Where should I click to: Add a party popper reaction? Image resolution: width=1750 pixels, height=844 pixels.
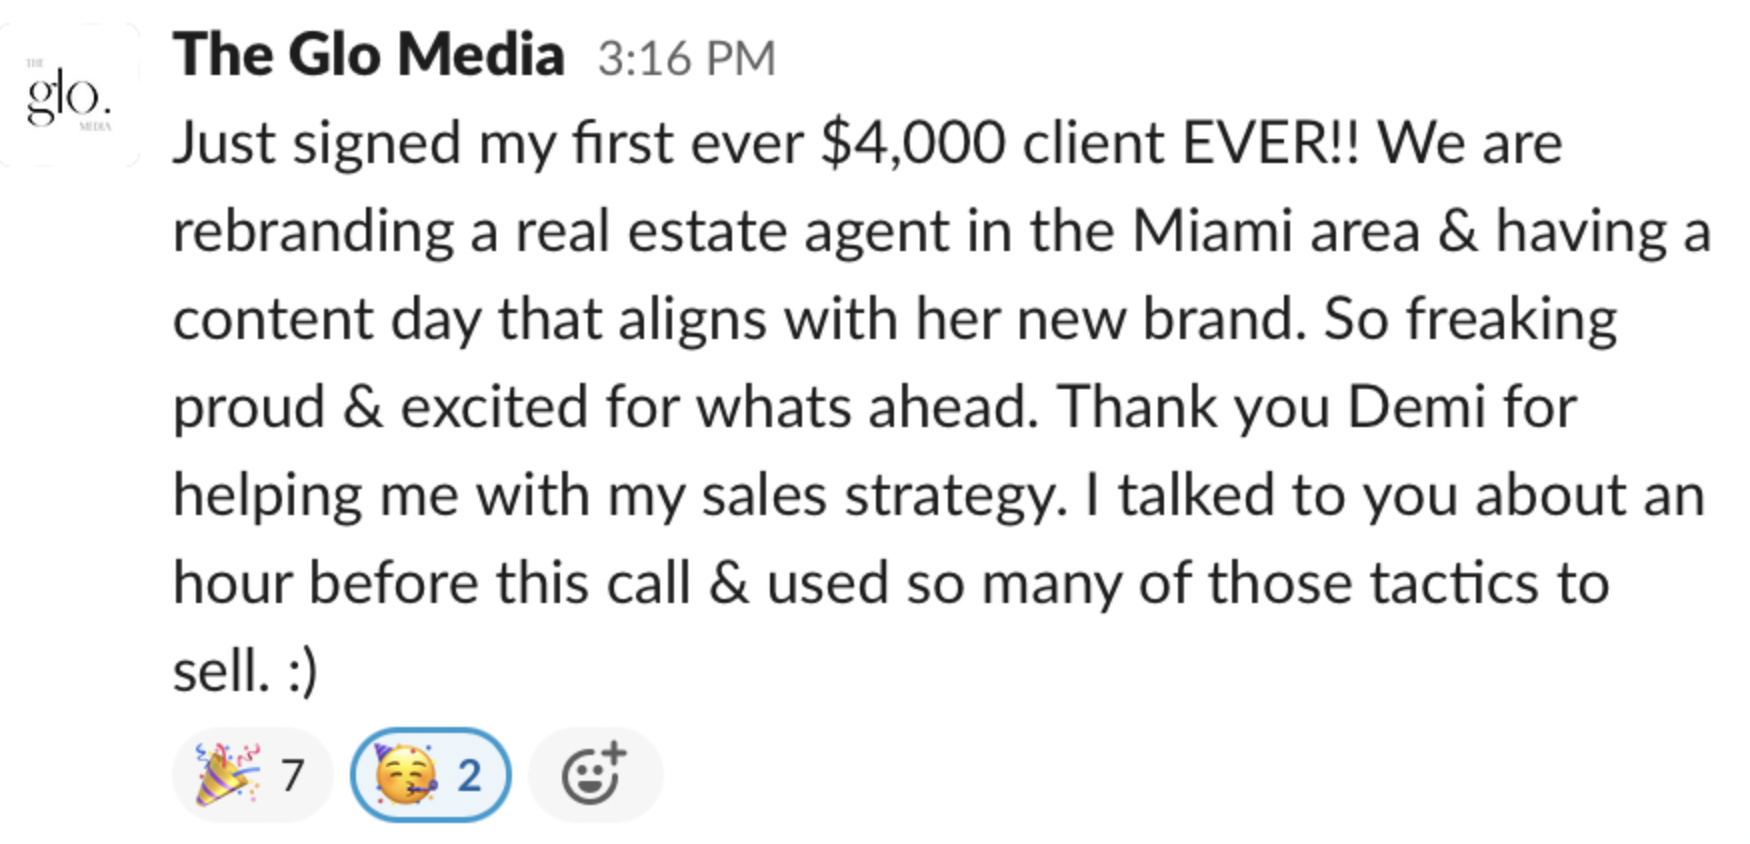pyautogui.click(x=251, y=775)
